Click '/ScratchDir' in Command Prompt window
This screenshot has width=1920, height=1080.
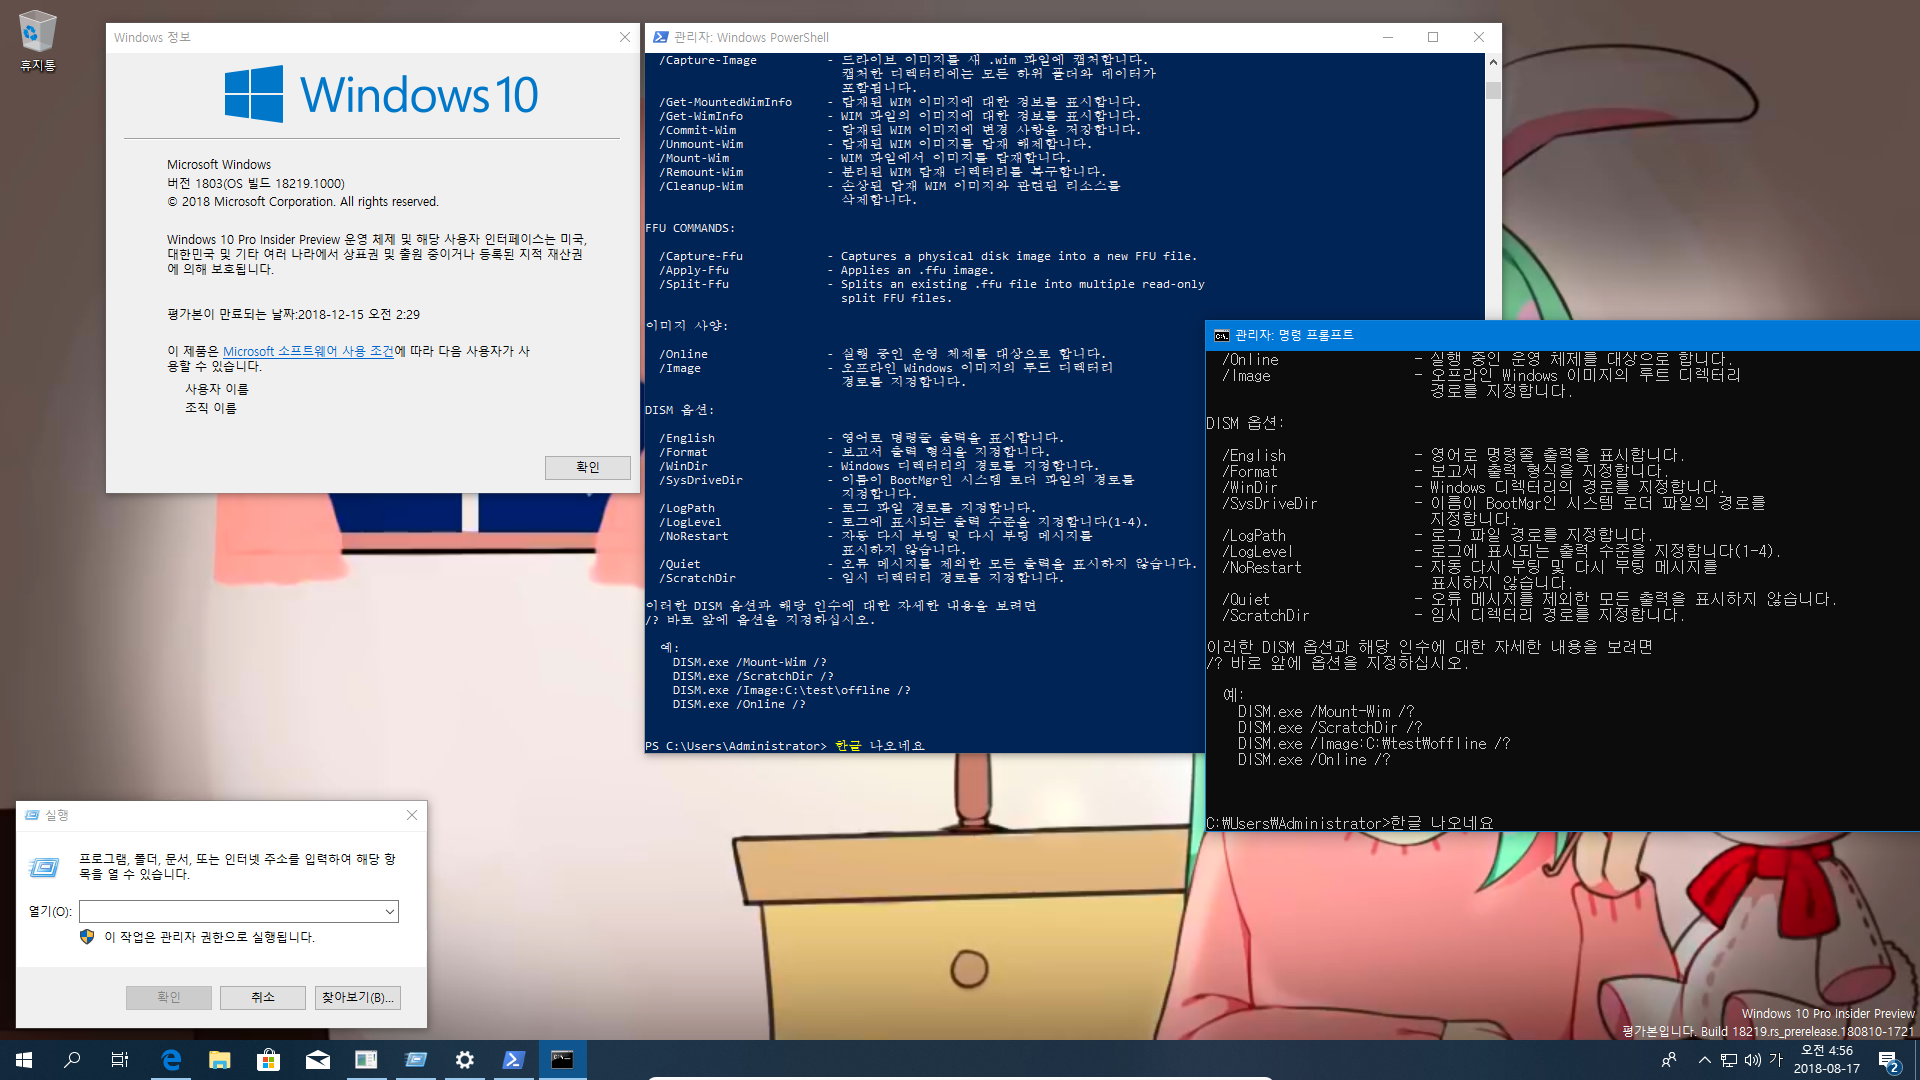[1265, 615]
